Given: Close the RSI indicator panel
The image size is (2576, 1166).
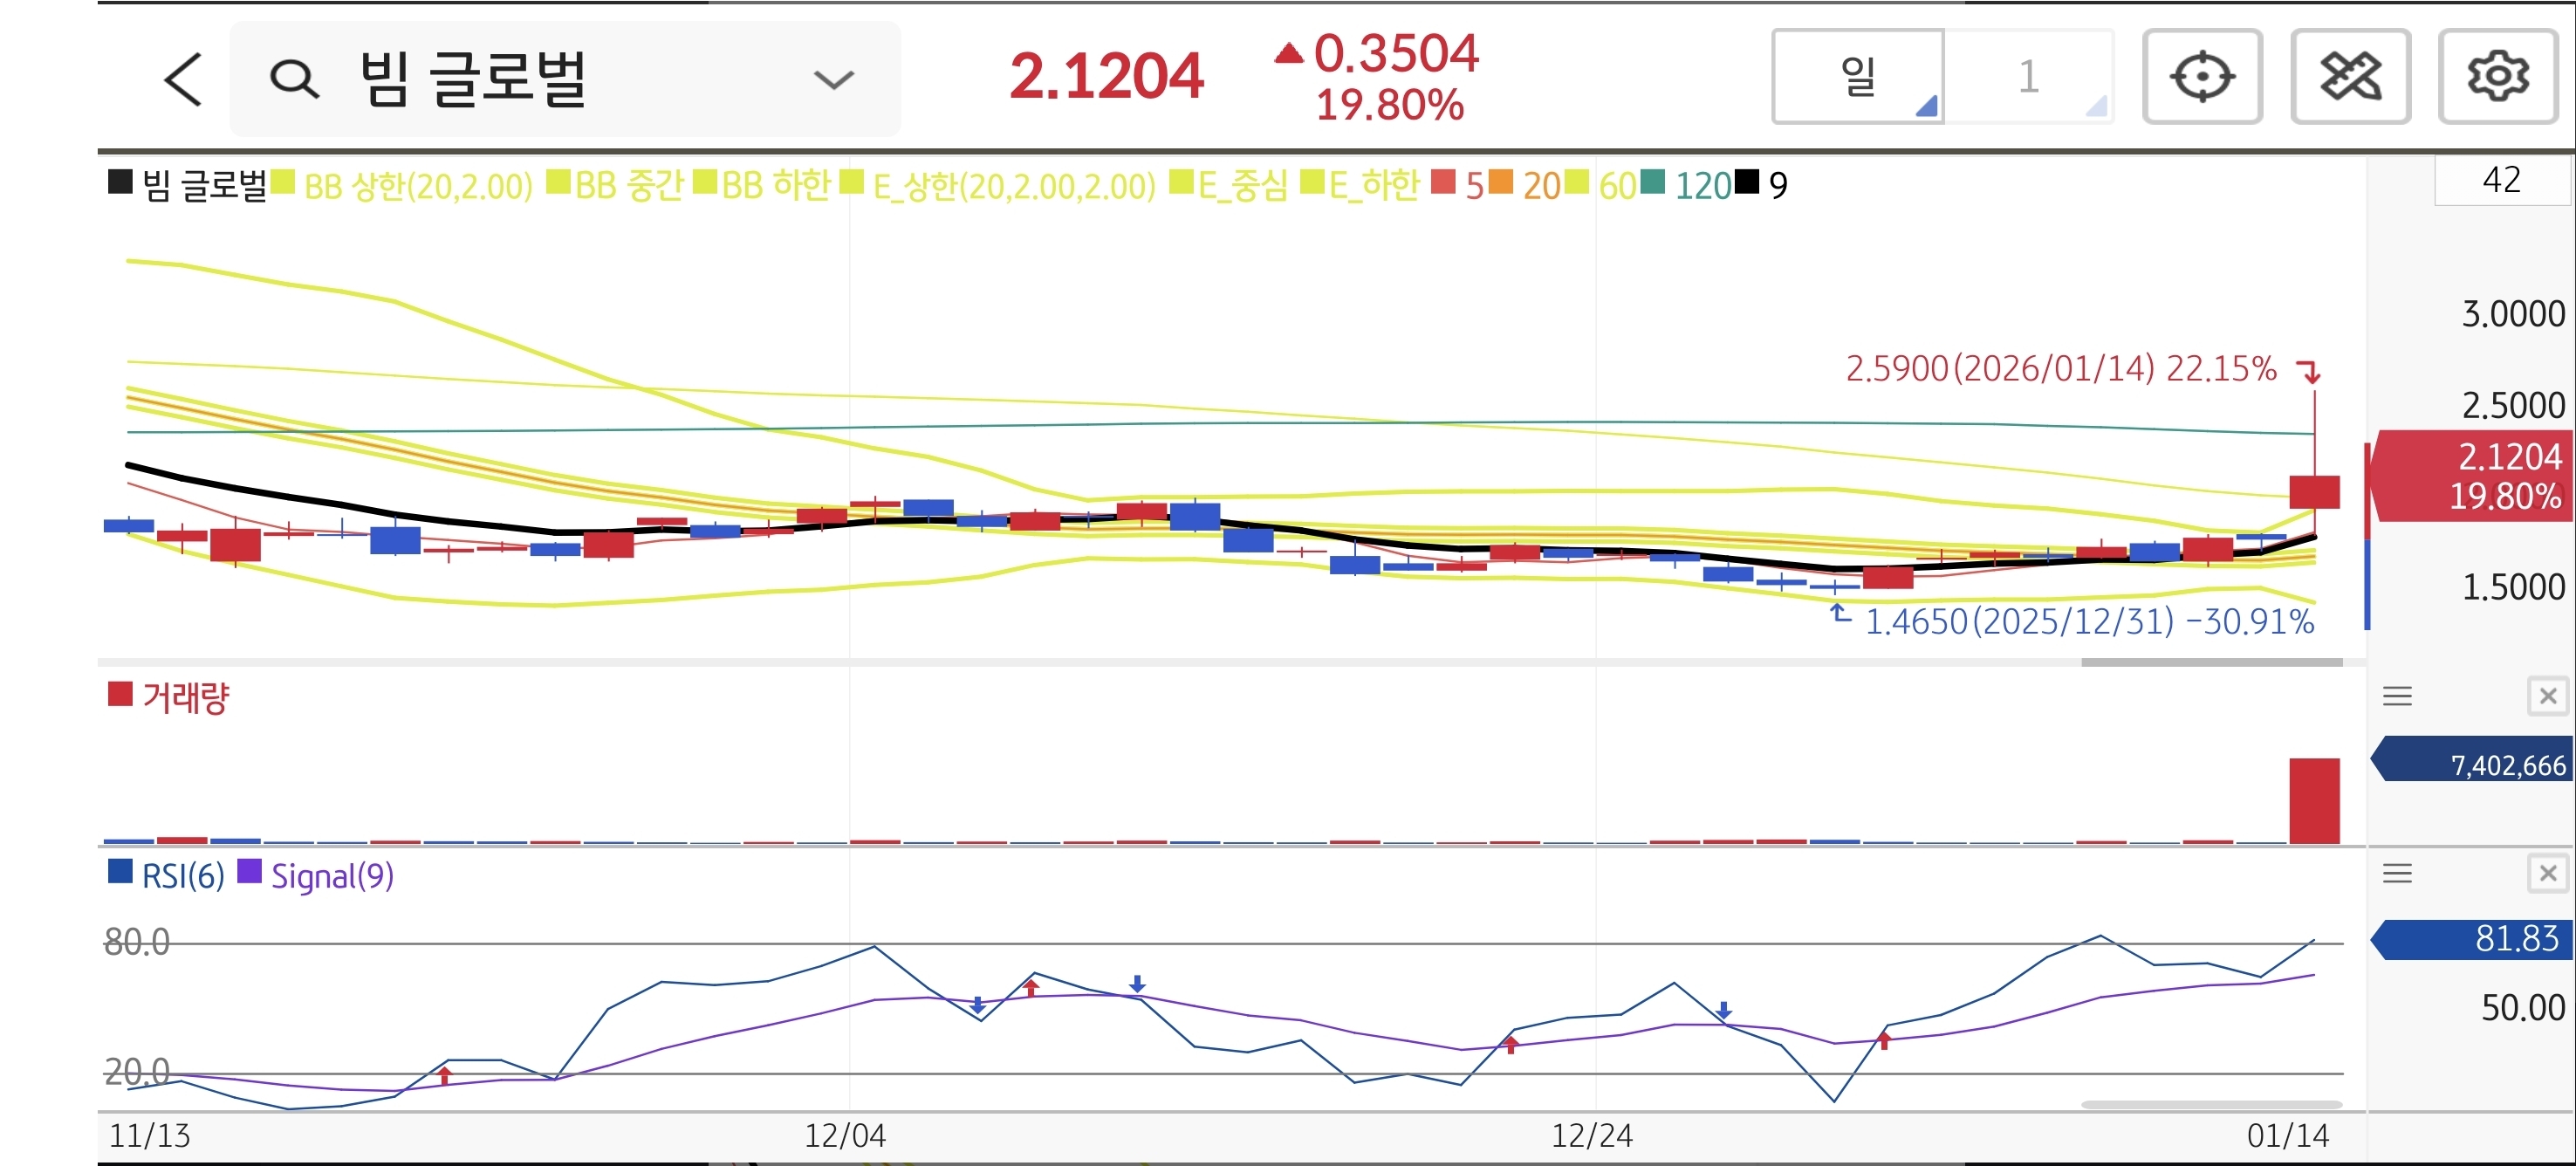Looking at the screenshot, I should point(2547,874).
